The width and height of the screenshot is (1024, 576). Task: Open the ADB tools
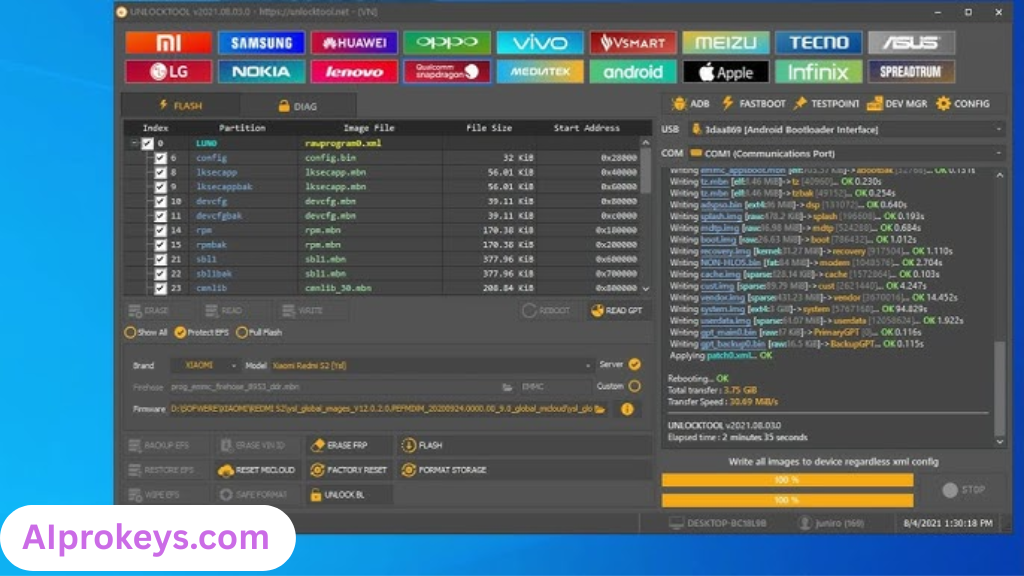coord(691,104)
